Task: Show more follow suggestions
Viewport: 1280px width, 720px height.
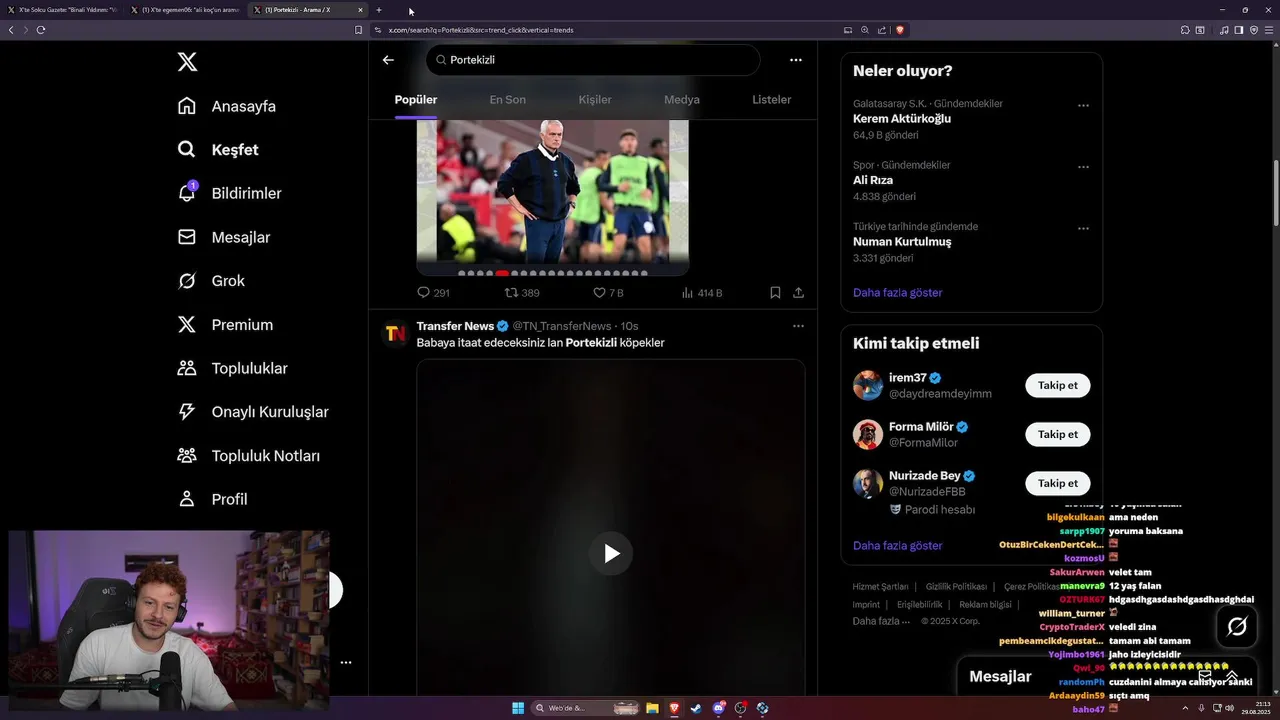Action: [x=897, y=546]
